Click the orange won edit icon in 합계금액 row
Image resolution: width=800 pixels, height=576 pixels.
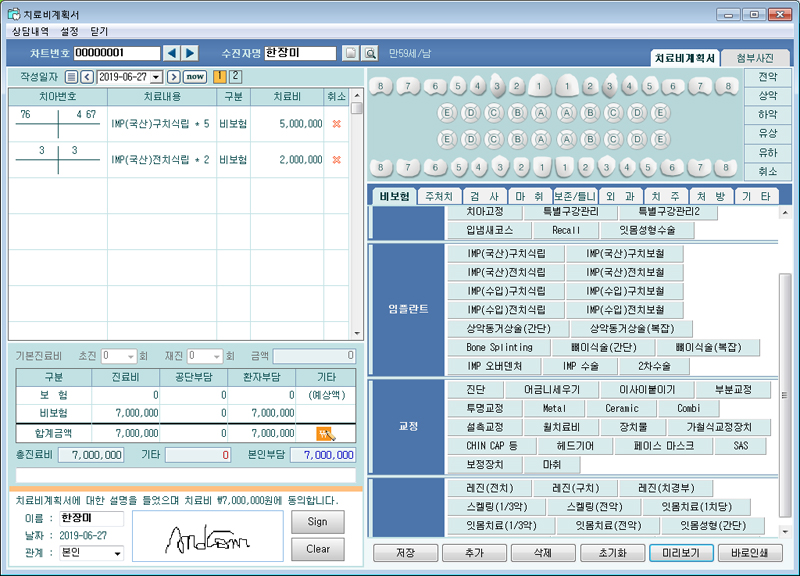(324, 433)
